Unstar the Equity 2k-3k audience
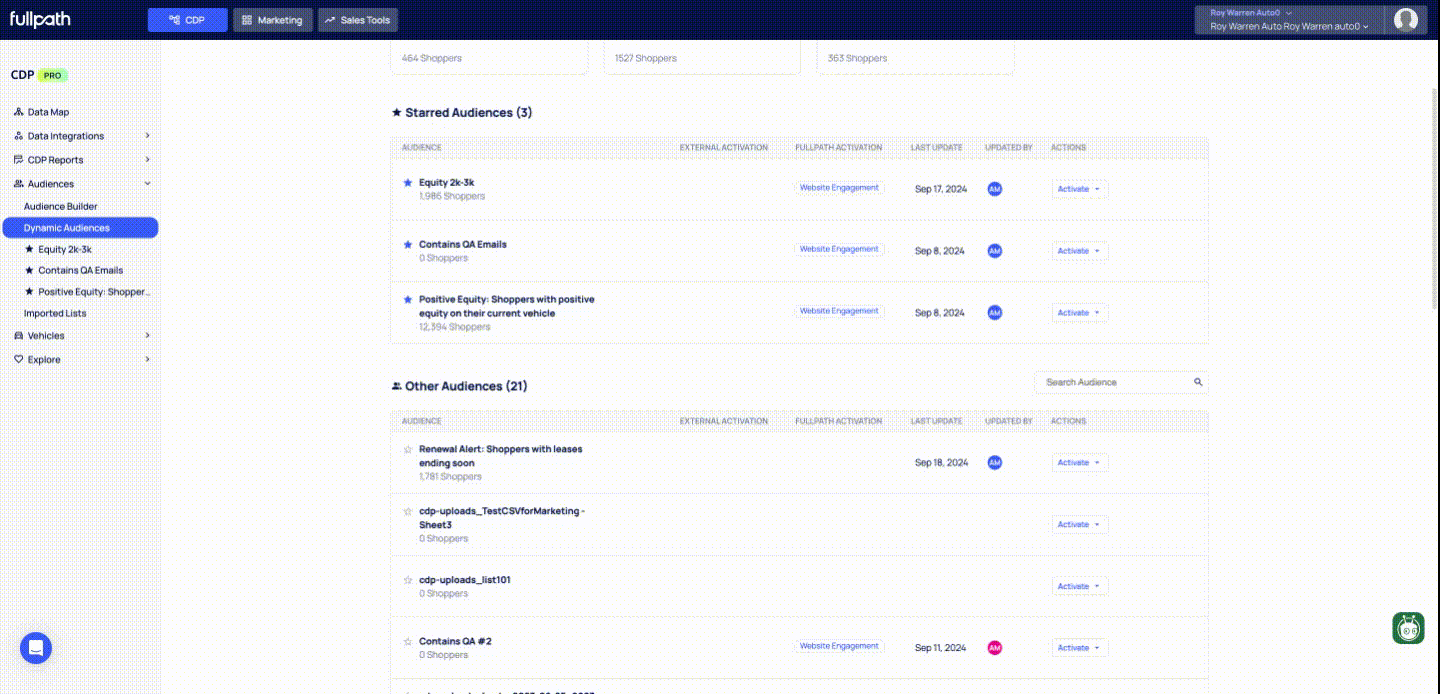This screenshot has width=1440, height=694. (x=407, y=183)
